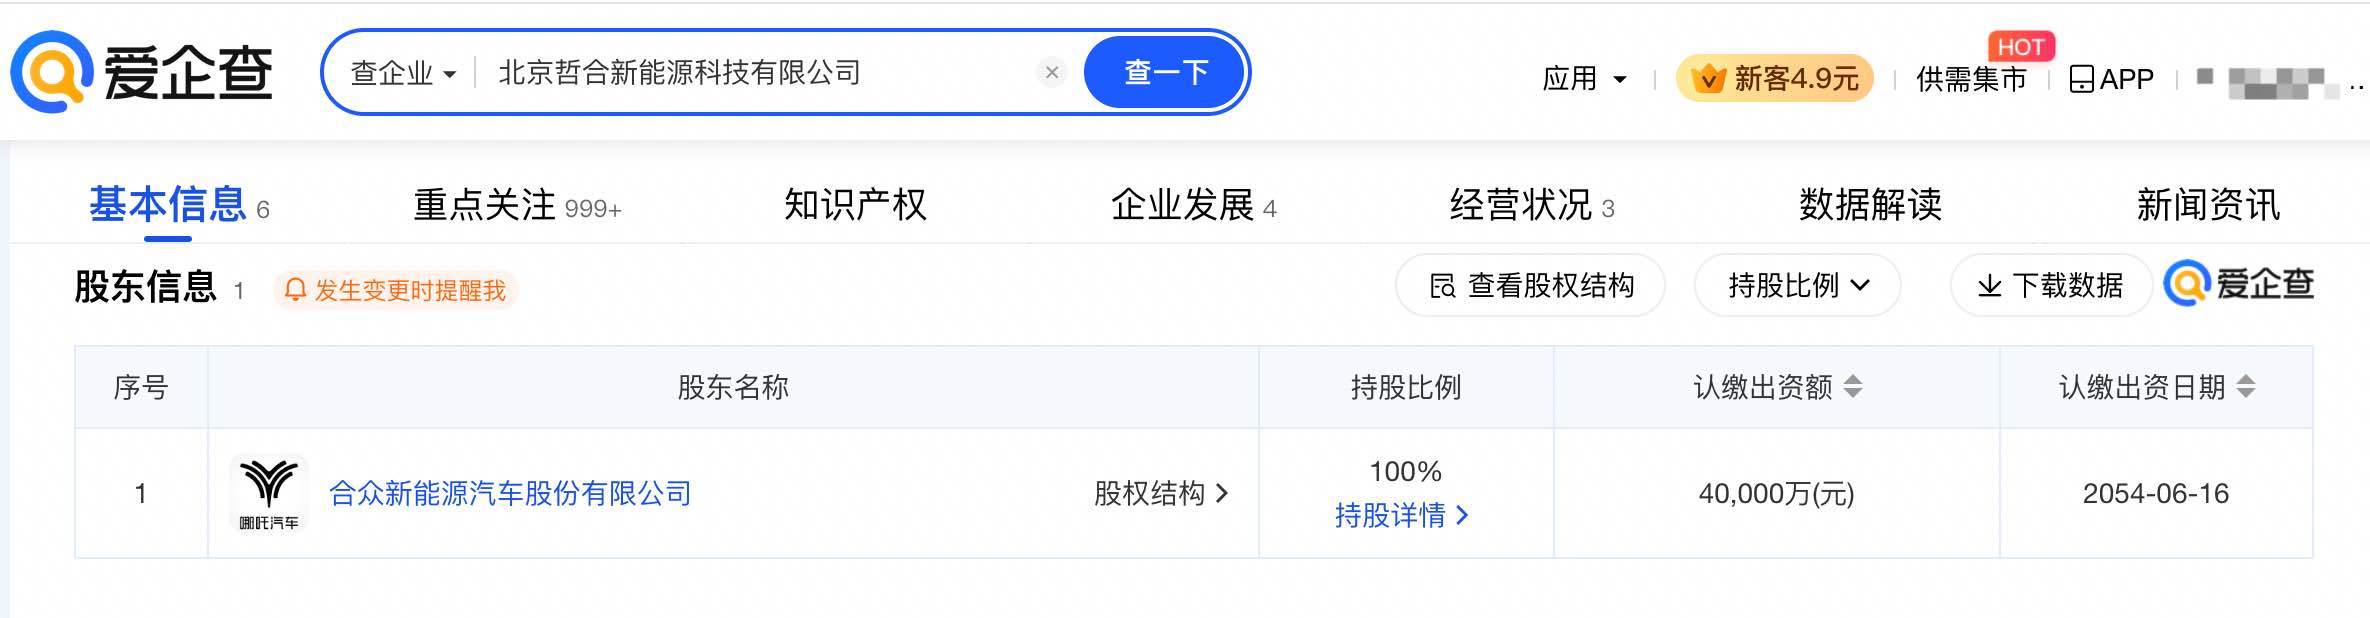Screen dimensions: 2370x618
Task: Open the 查企业 search type dropdown
Action: point(403,73)
